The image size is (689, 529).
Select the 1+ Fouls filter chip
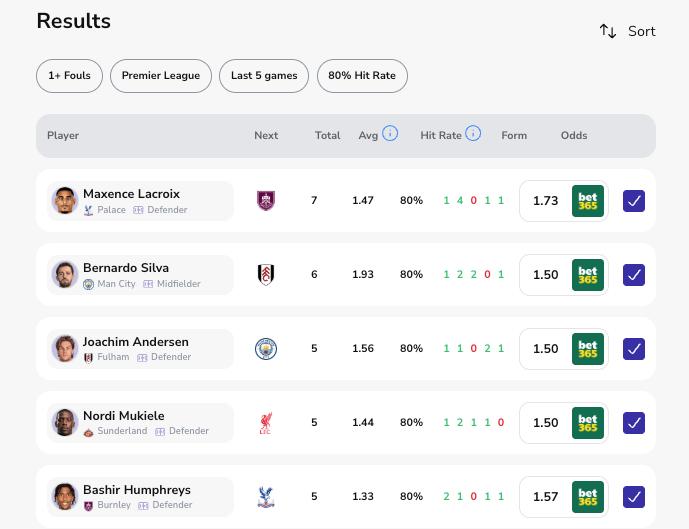pyautogui.click(x=69, y=76)
